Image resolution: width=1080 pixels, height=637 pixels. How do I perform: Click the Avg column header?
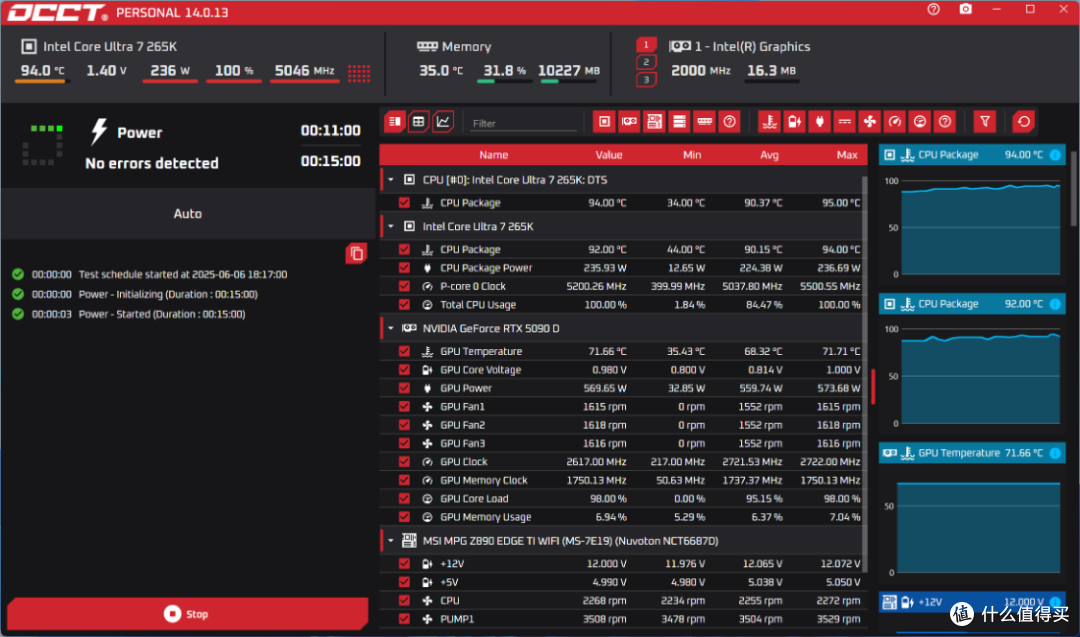pos(769,155)
